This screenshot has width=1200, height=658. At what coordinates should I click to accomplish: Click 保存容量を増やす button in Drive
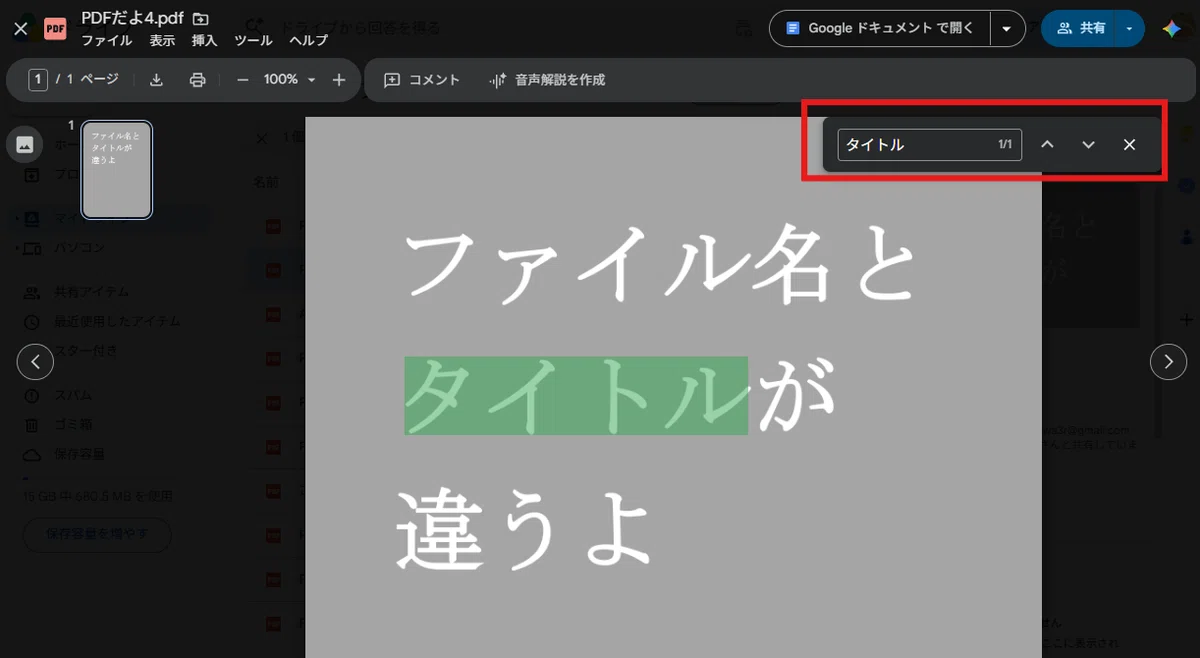(97, 534)
